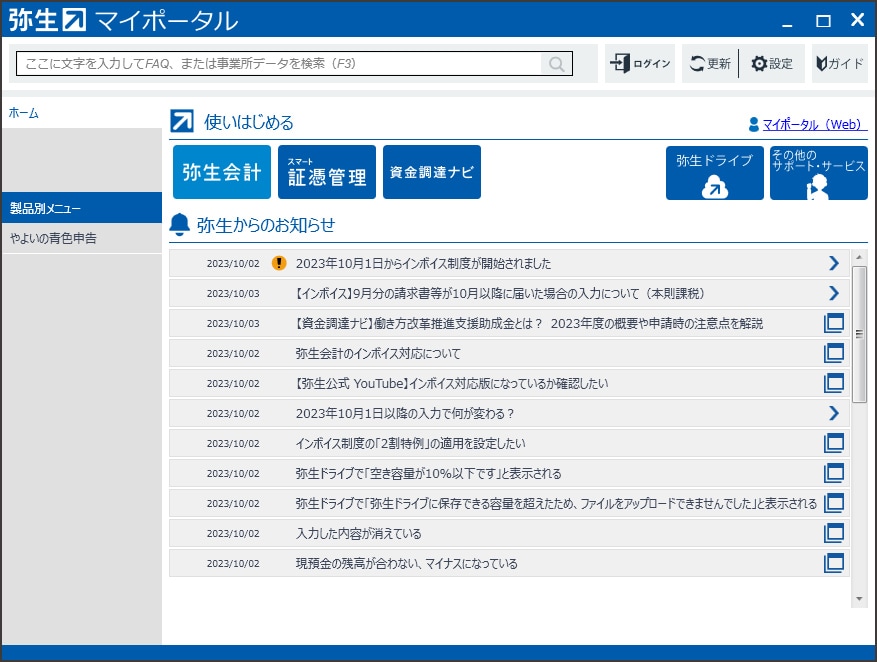The height and width of the screenshot is (662, 877).
Task: Click the 弥生 logo in the title bar
Action: pyautogui.click(x=47, y=20)
